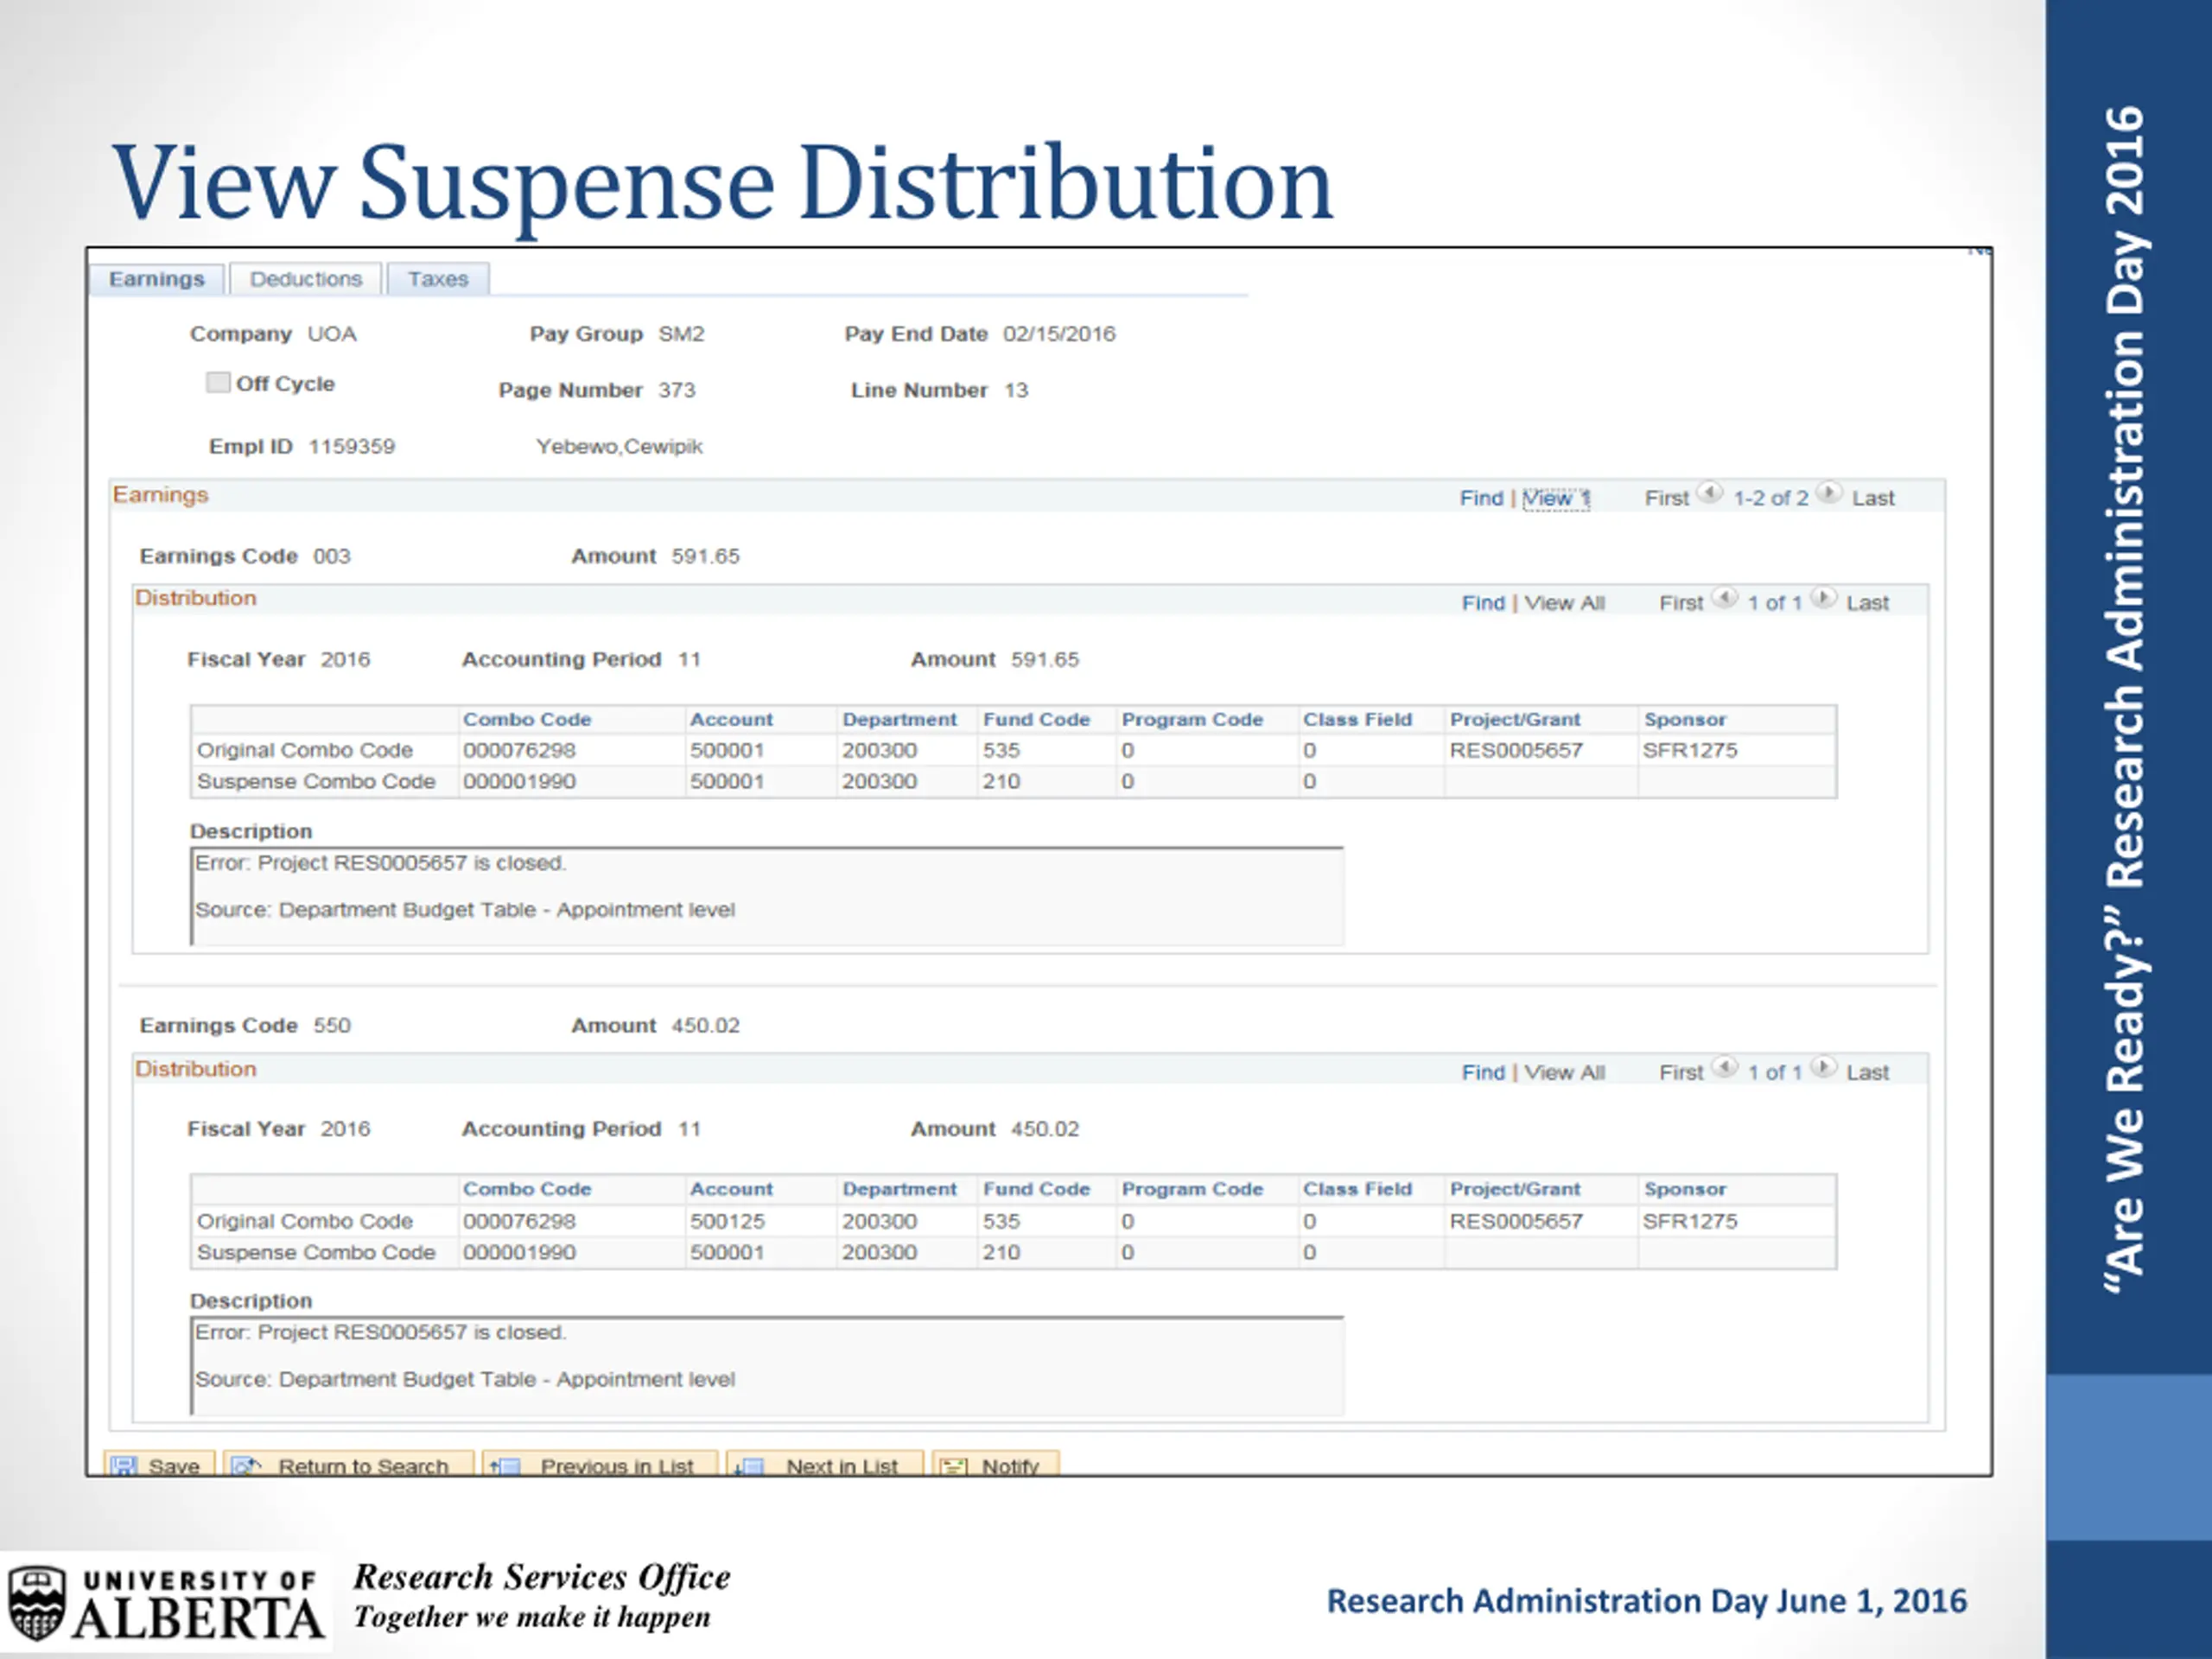Click Project/Grant column header in first table

(1515, 720)
